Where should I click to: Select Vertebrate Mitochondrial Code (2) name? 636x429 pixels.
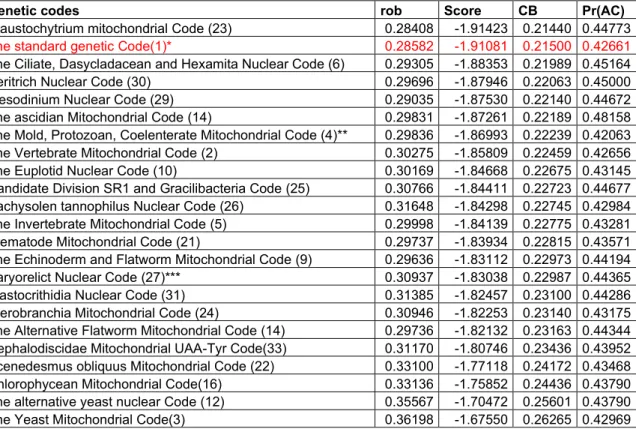point(109,153)
